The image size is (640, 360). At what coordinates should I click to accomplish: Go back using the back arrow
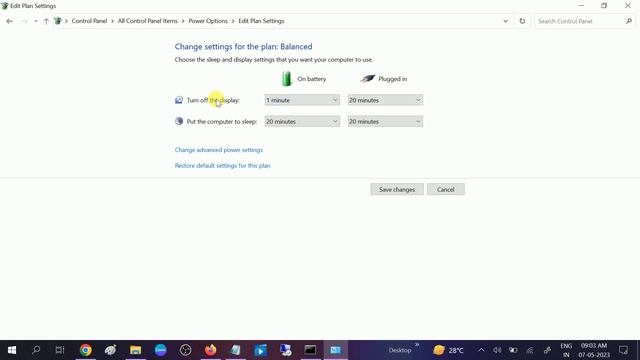[x=9, y=21]
